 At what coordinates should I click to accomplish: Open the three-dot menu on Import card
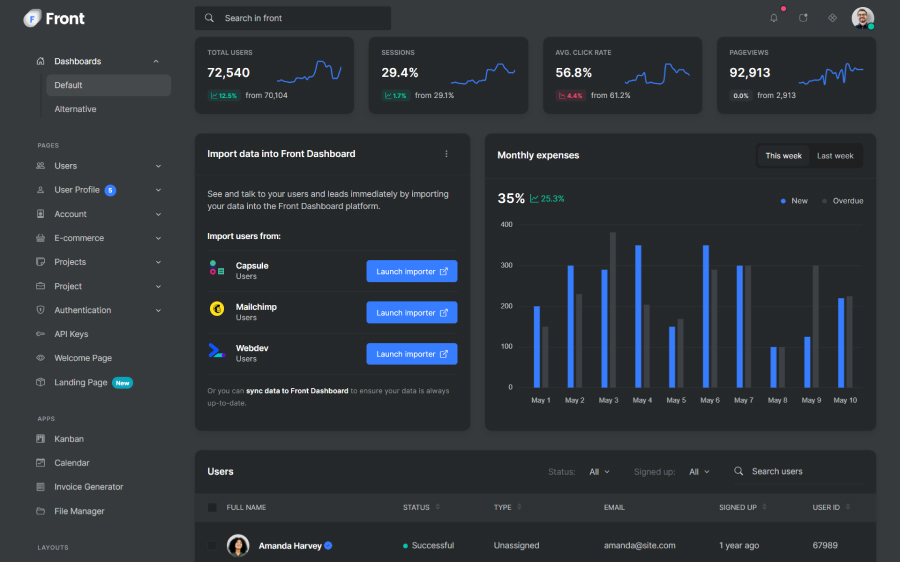click(x=446, y=154)
